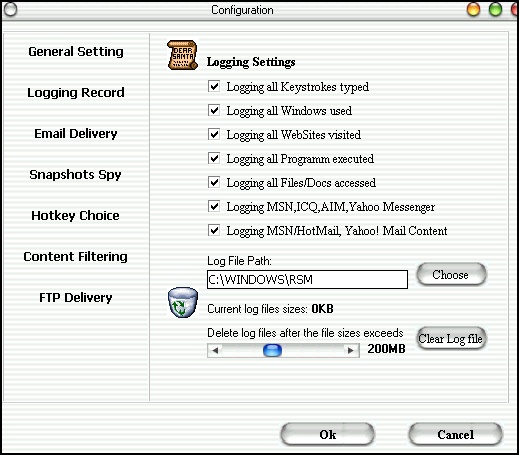Uncheck Logging all Programm executed
Screen dimensions: 519x455
214,158
